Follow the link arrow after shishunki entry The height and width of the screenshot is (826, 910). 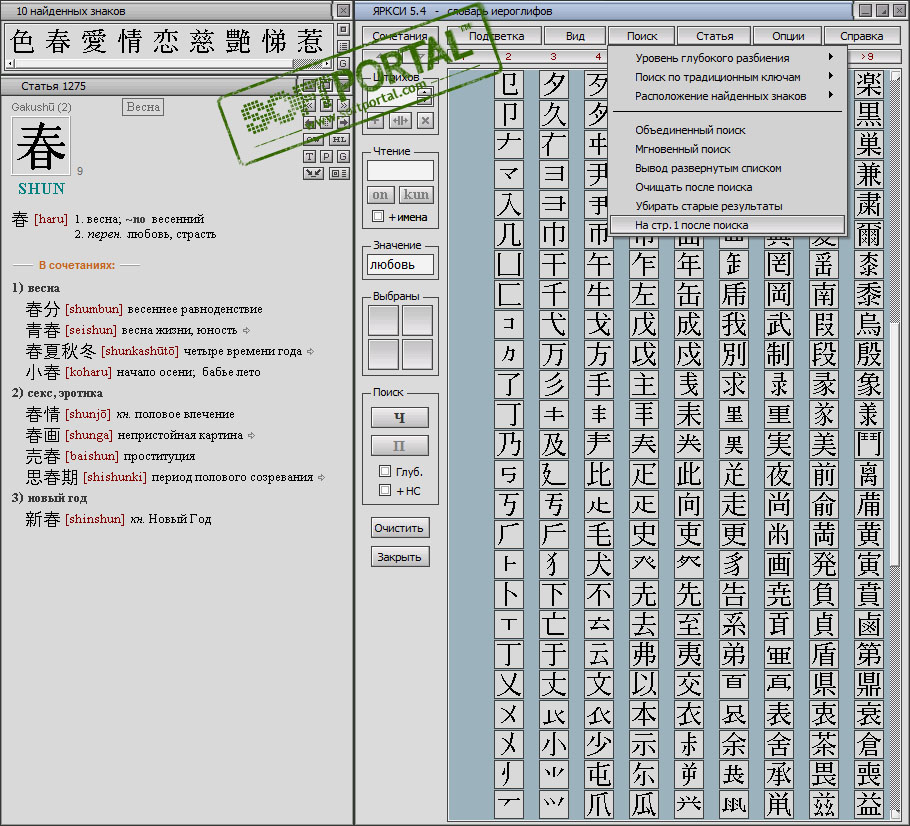point(322,477)
